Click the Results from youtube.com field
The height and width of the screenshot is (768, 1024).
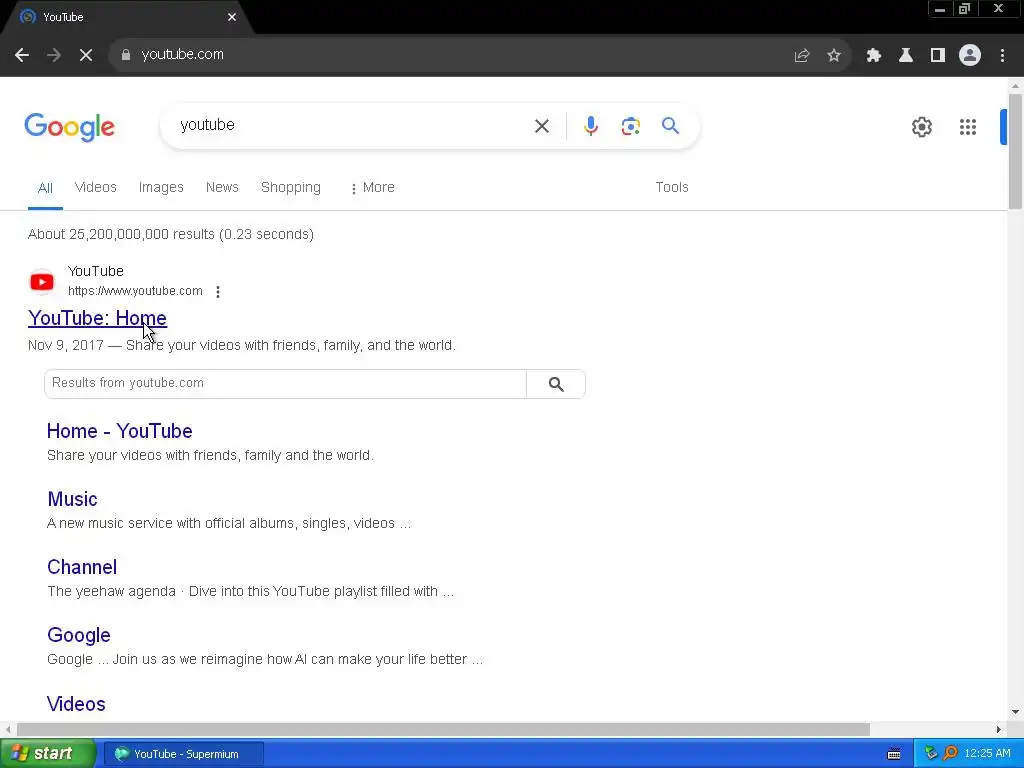285,384
